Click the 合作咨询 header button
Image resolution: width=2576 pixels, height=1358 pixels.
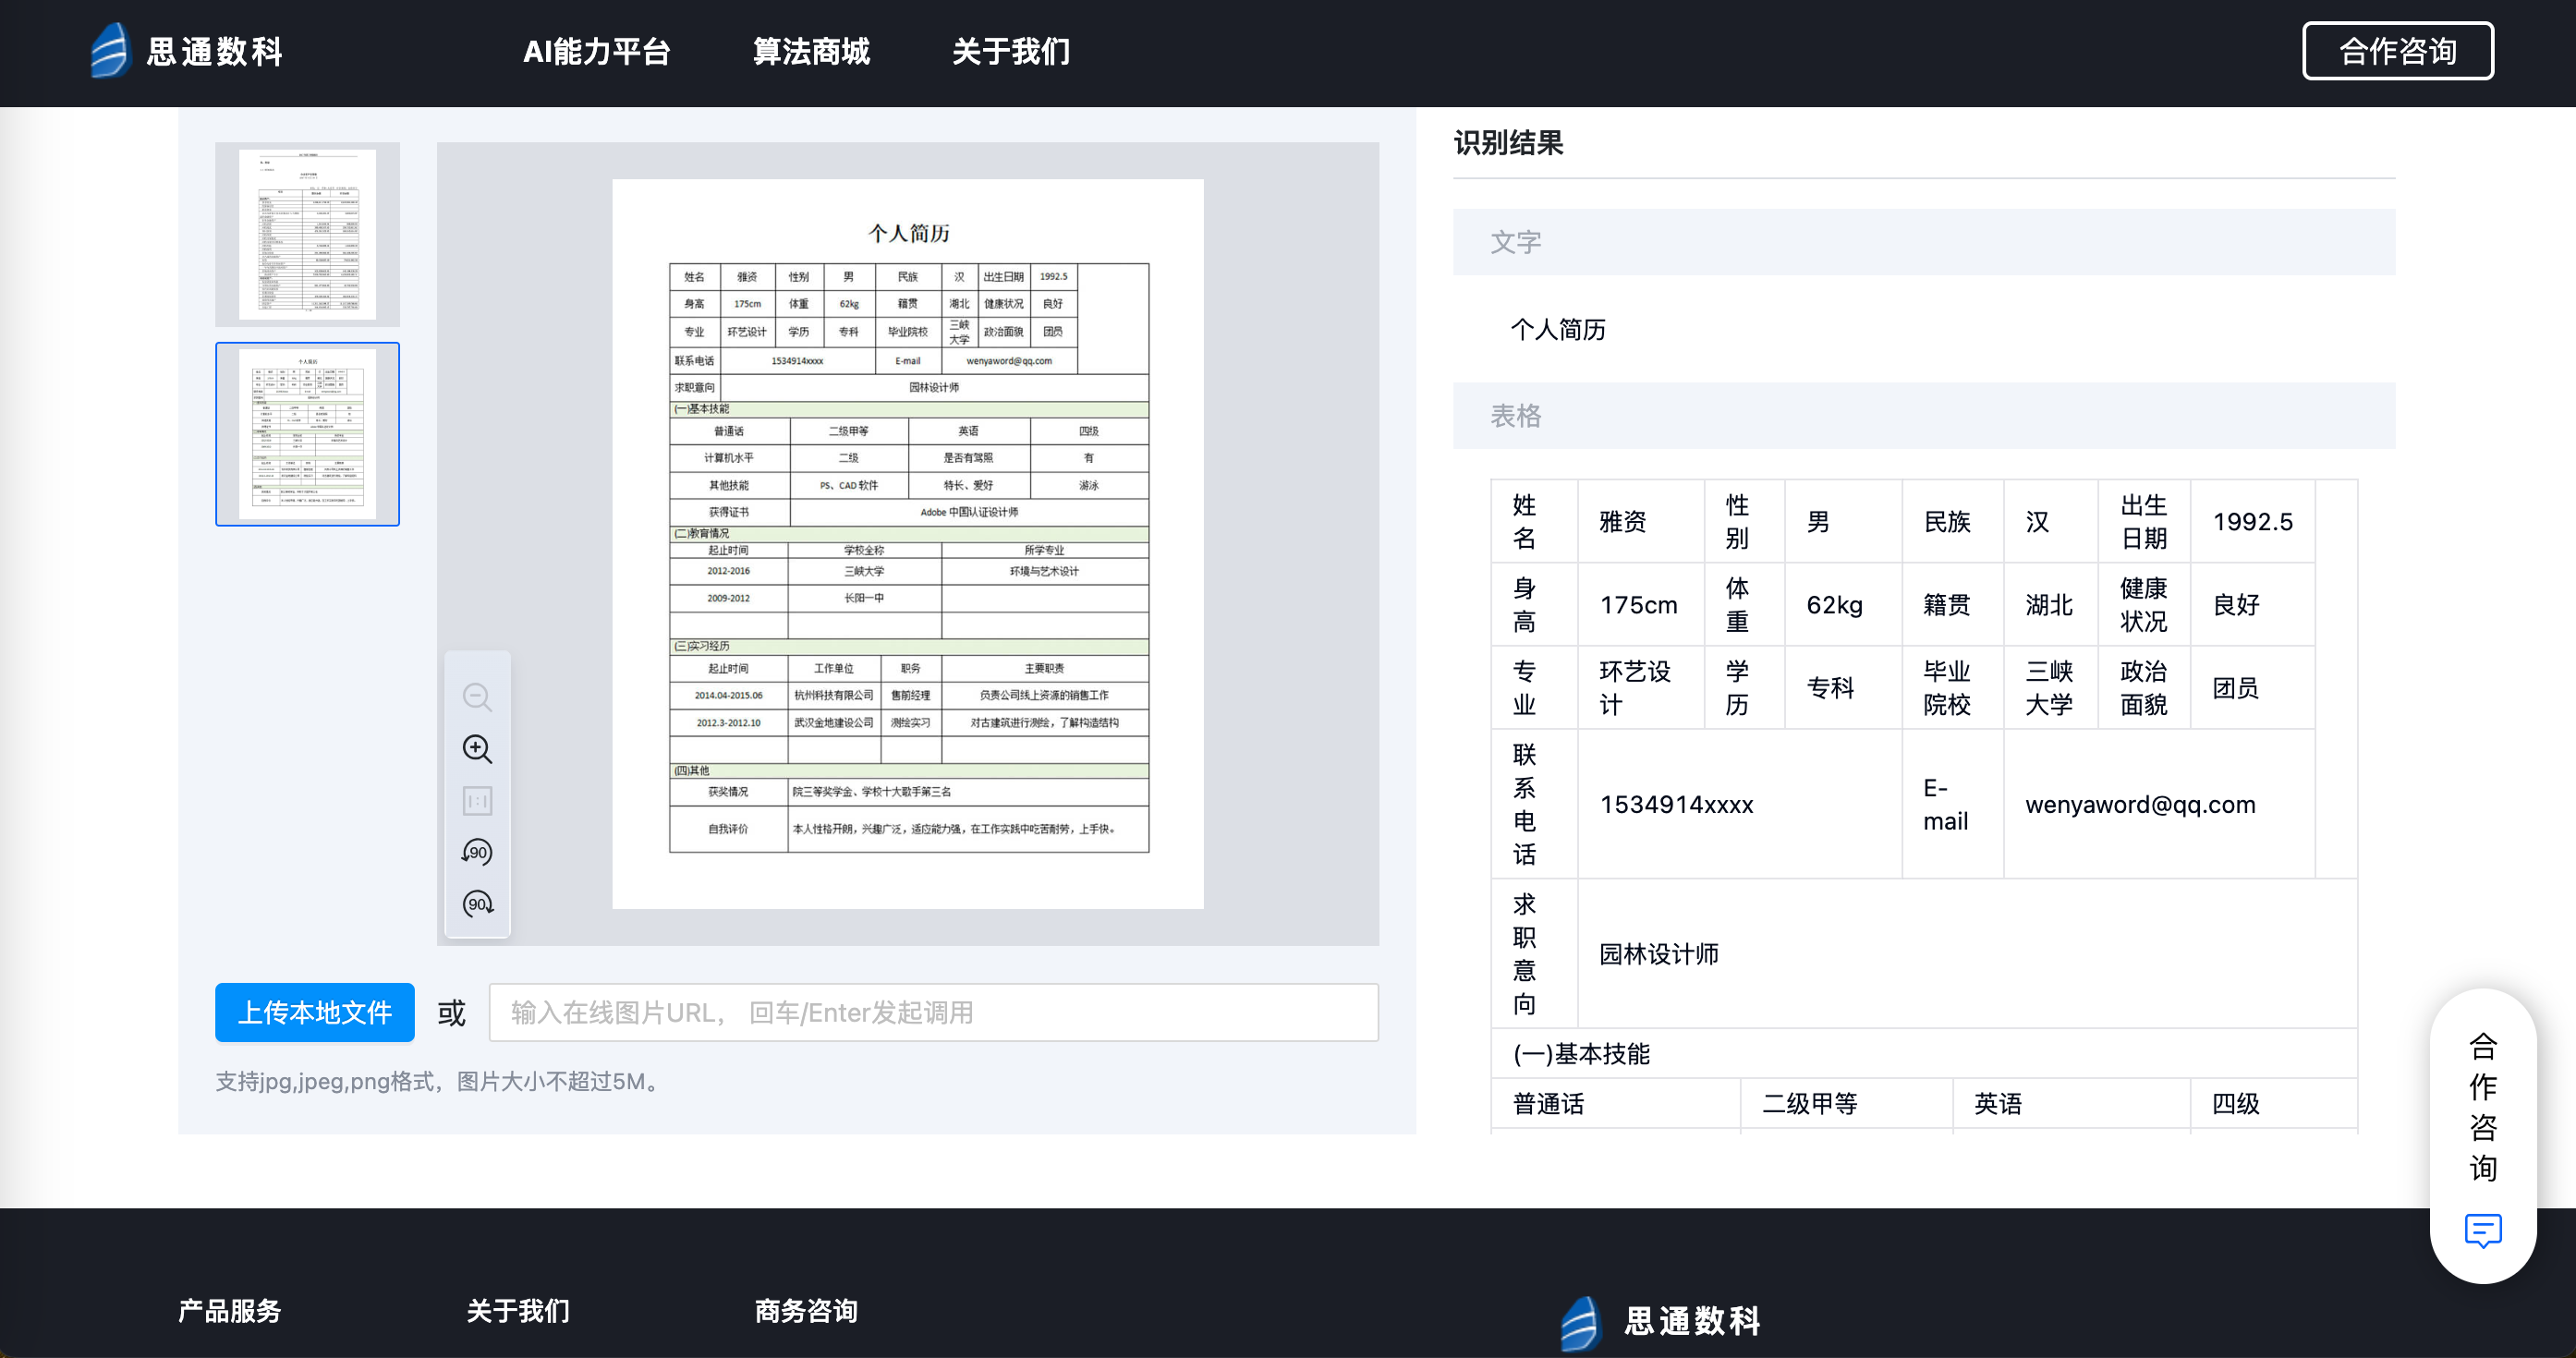coord(2397,51)
